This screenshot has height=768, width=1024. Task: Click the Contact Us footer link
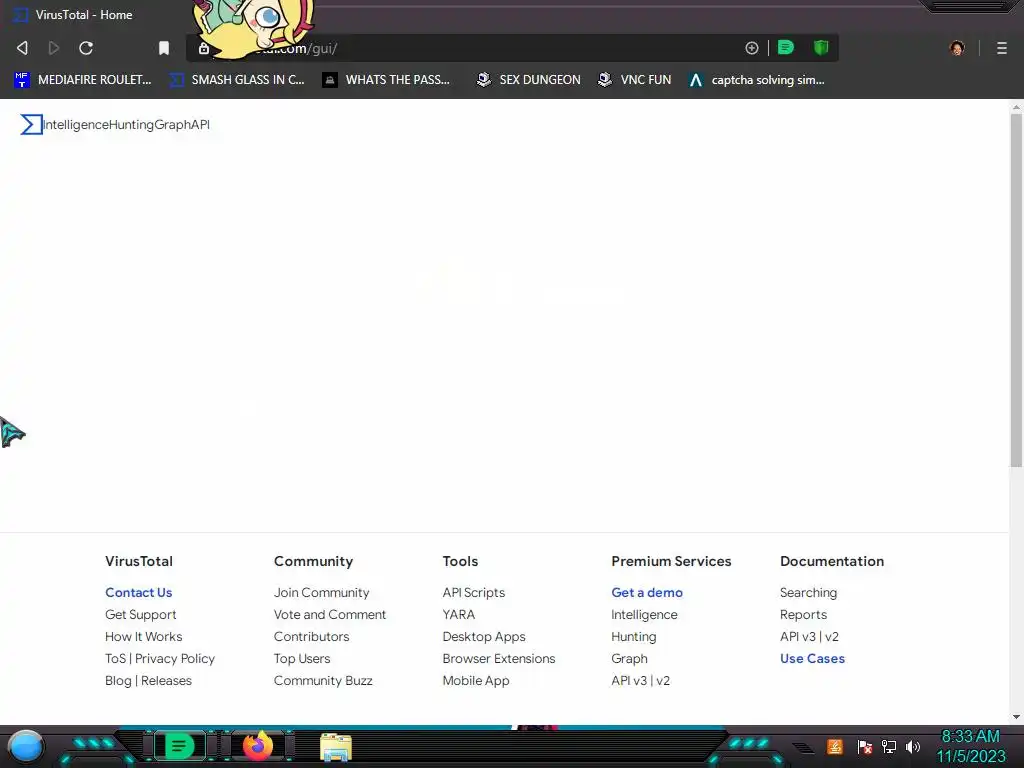pyautogui.click(x=138, y=592)
